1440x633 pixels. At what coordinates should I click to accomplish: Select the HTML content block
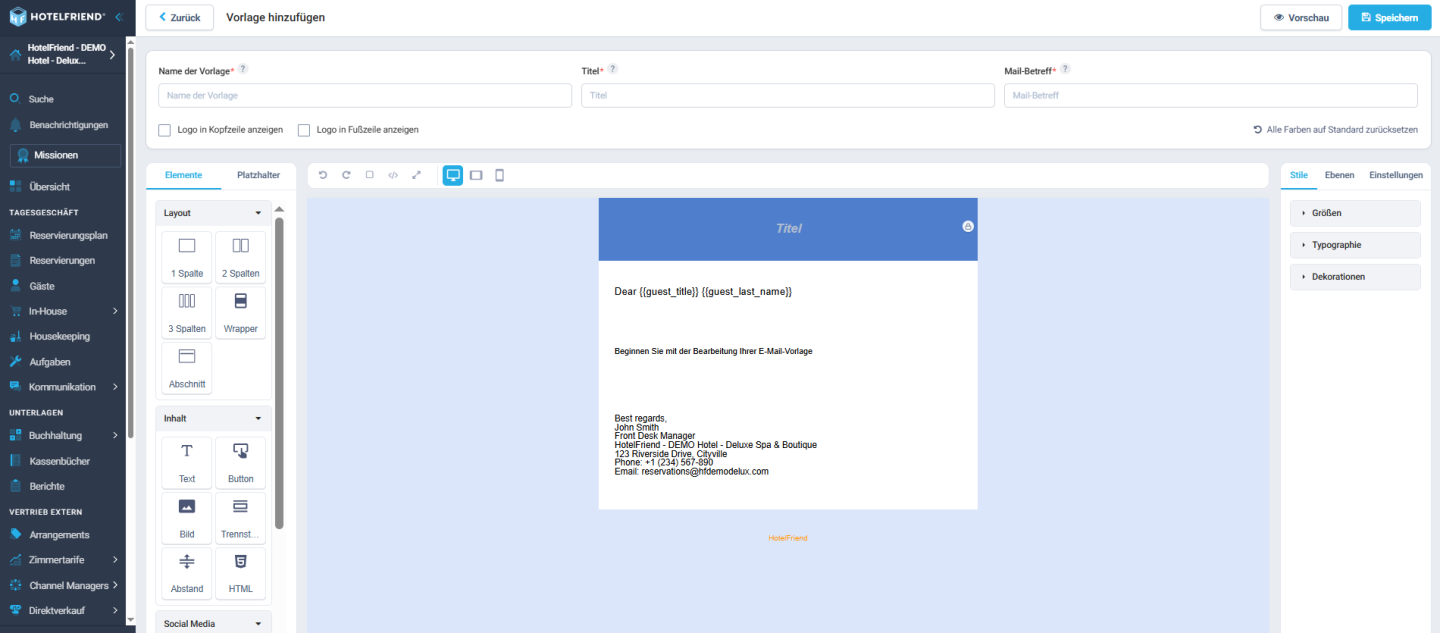(241, 573)
